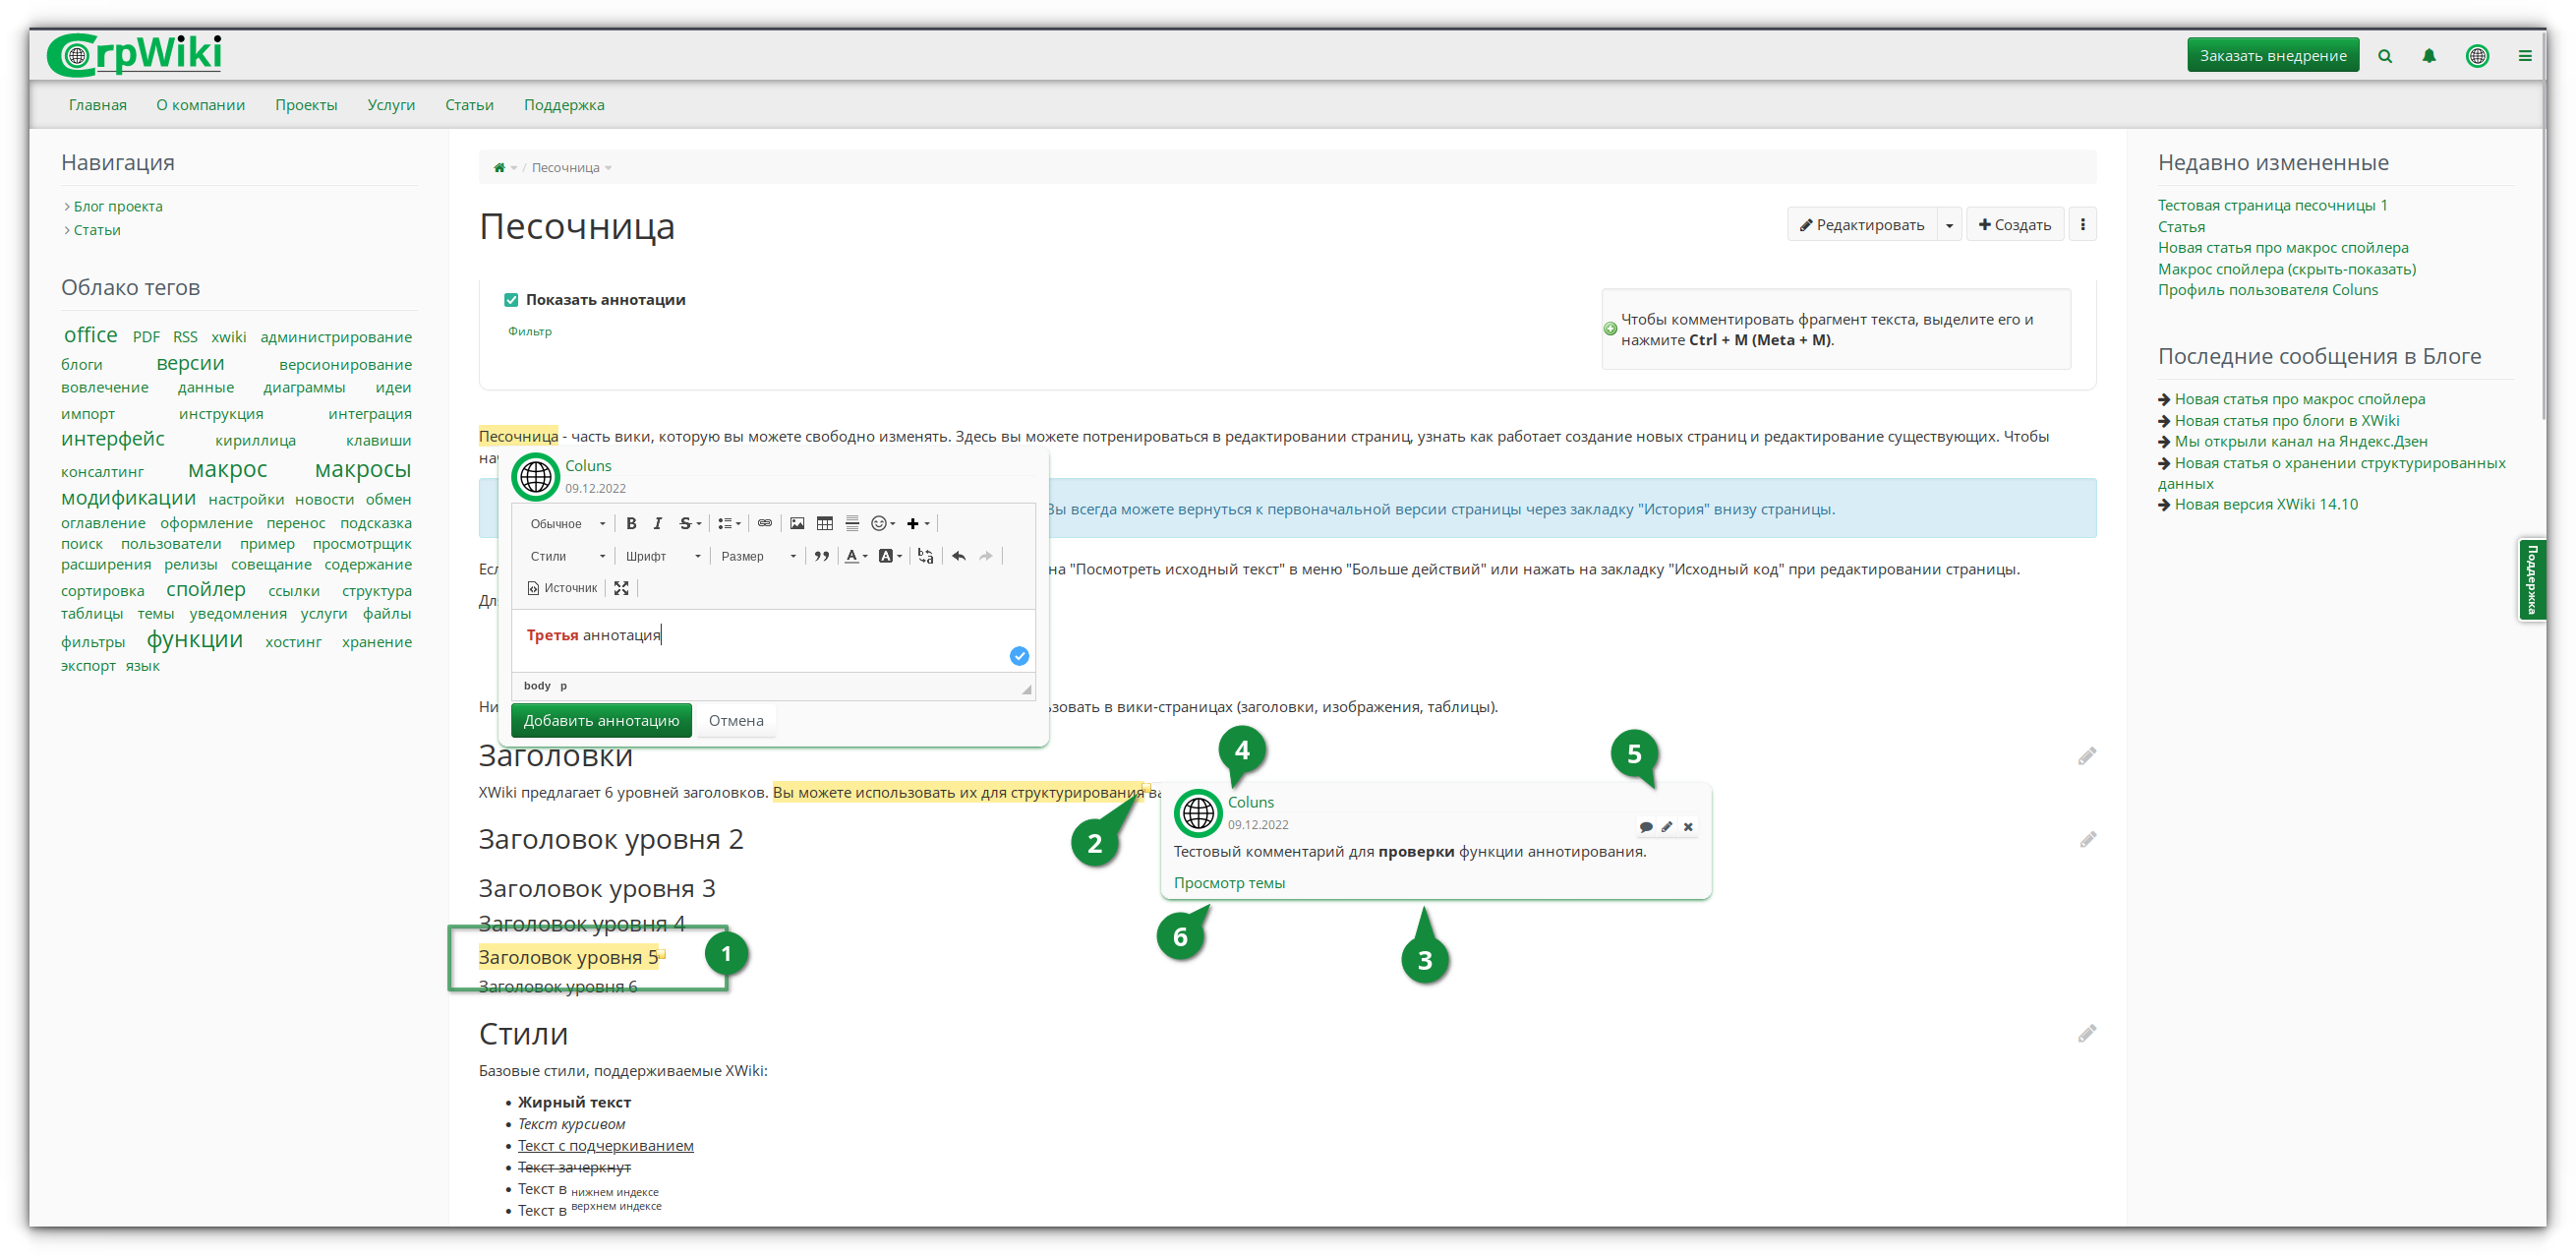This screenshot has height=1258, width=2576.
Task: Open the Размер font size dropdown
Action: (x=758, y=556)
